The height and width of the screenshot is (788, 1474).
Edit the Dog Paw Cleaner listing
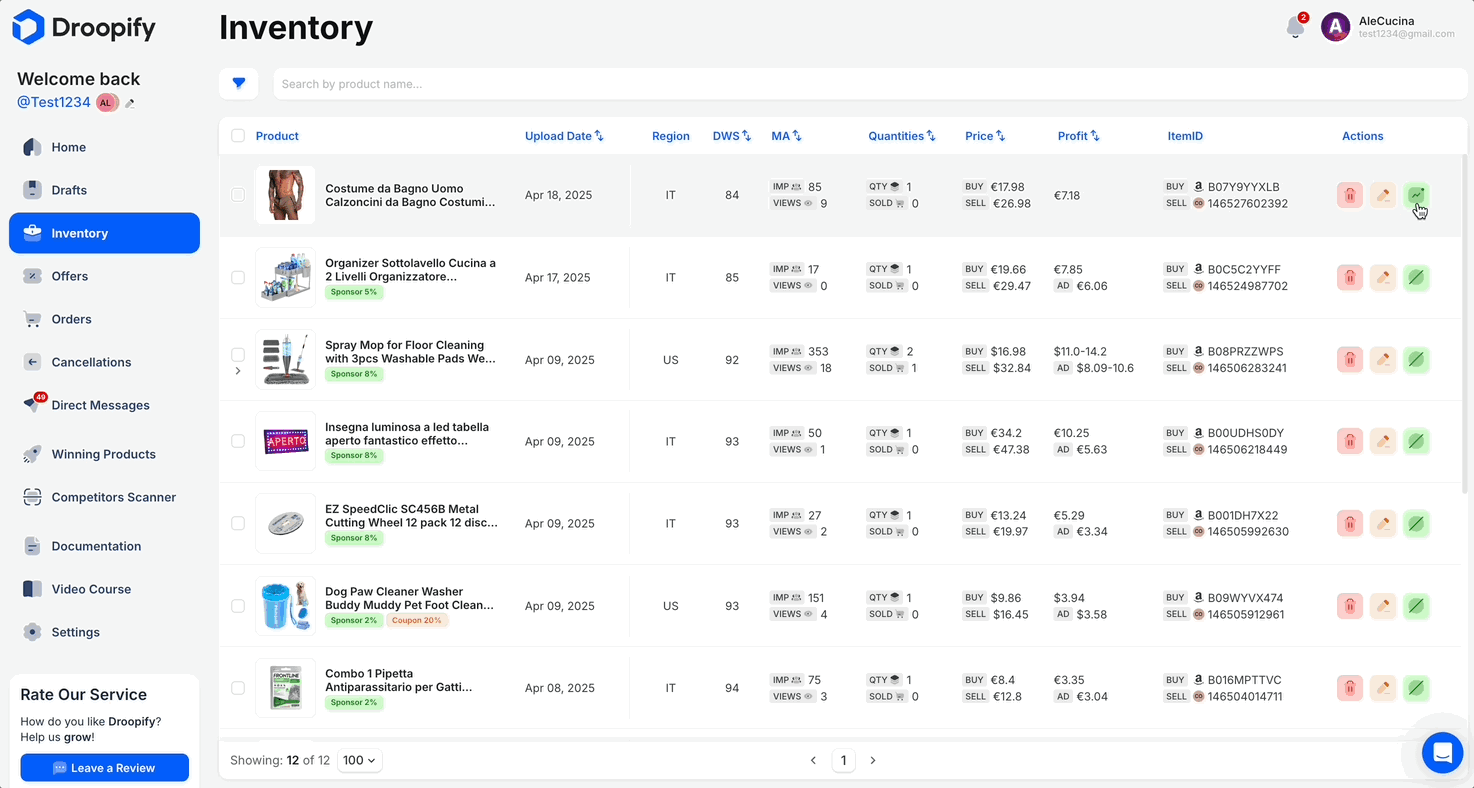(1383, 606)
